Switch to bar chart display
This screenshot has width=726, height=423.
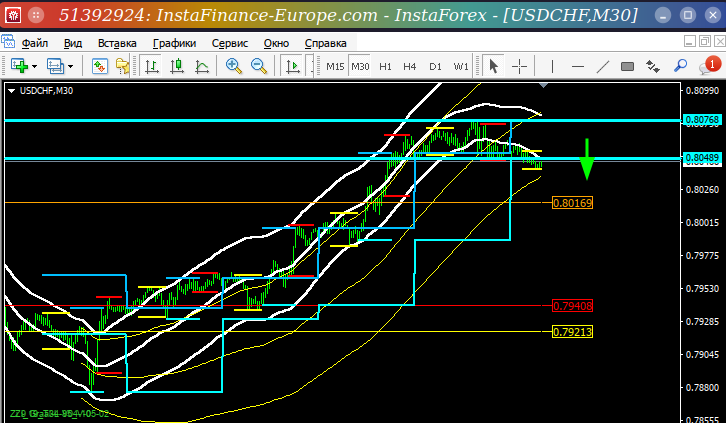point(152,66)
